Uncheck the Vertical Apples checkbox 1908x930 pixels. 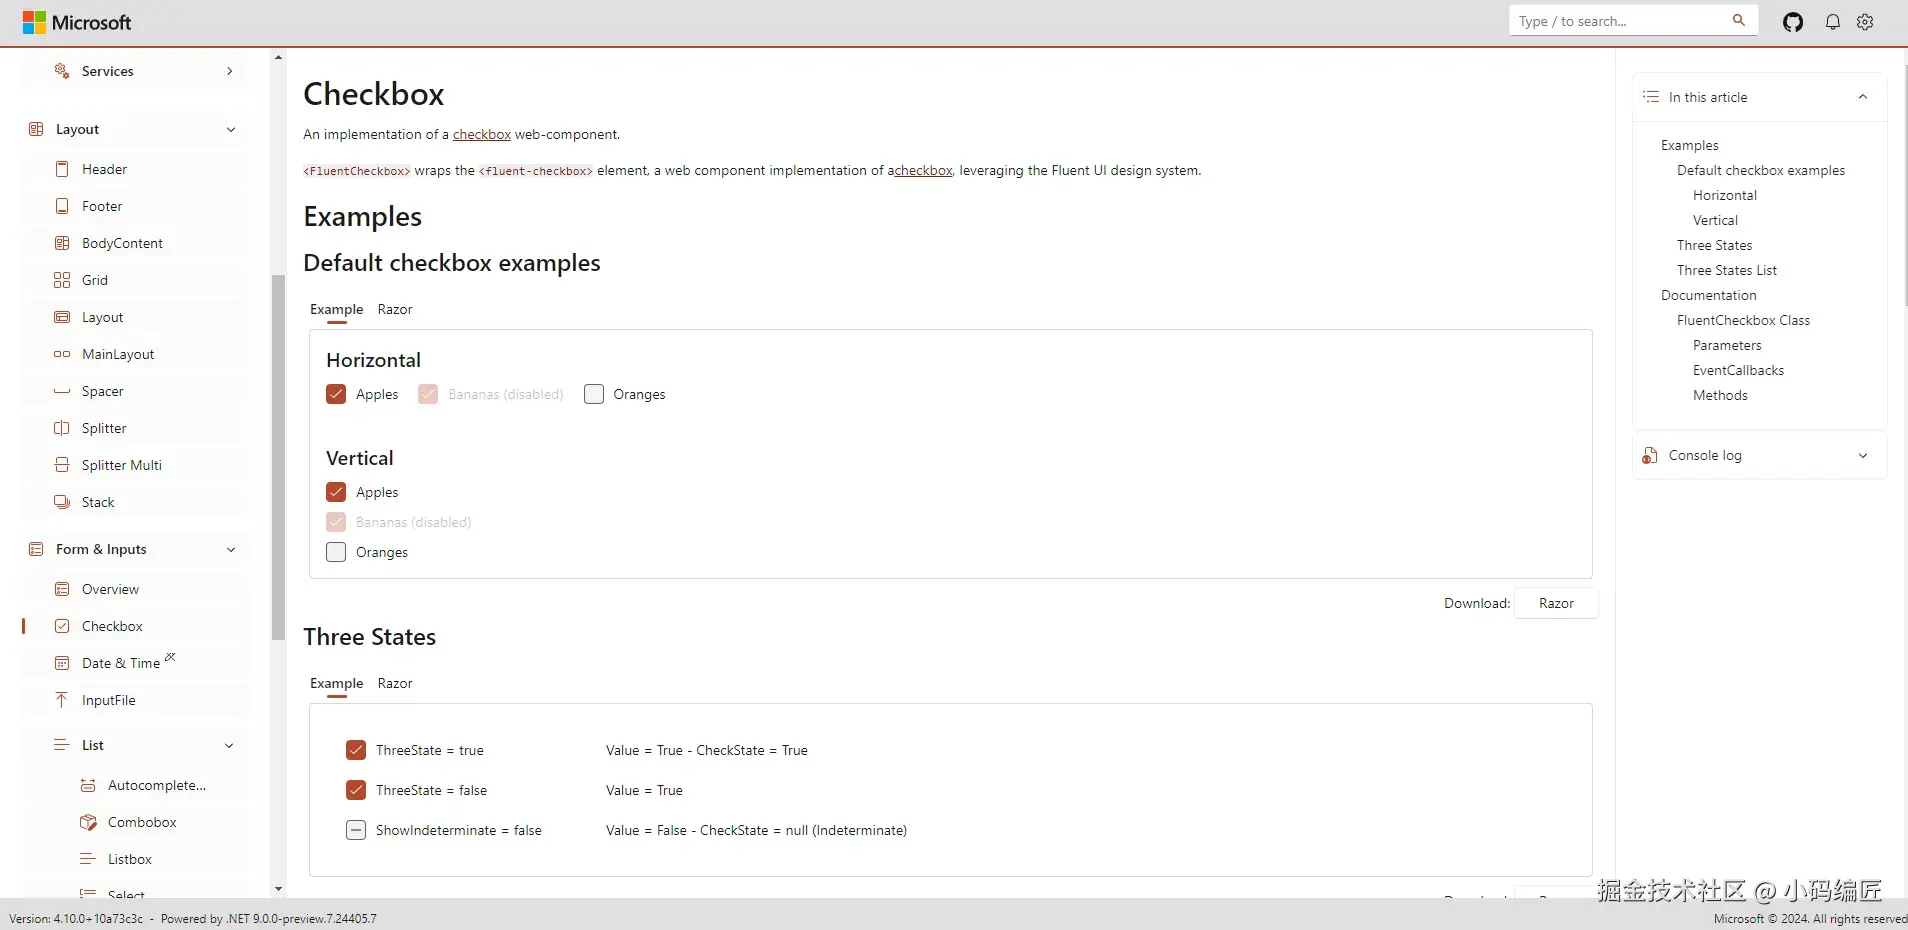tap(336, 492)
